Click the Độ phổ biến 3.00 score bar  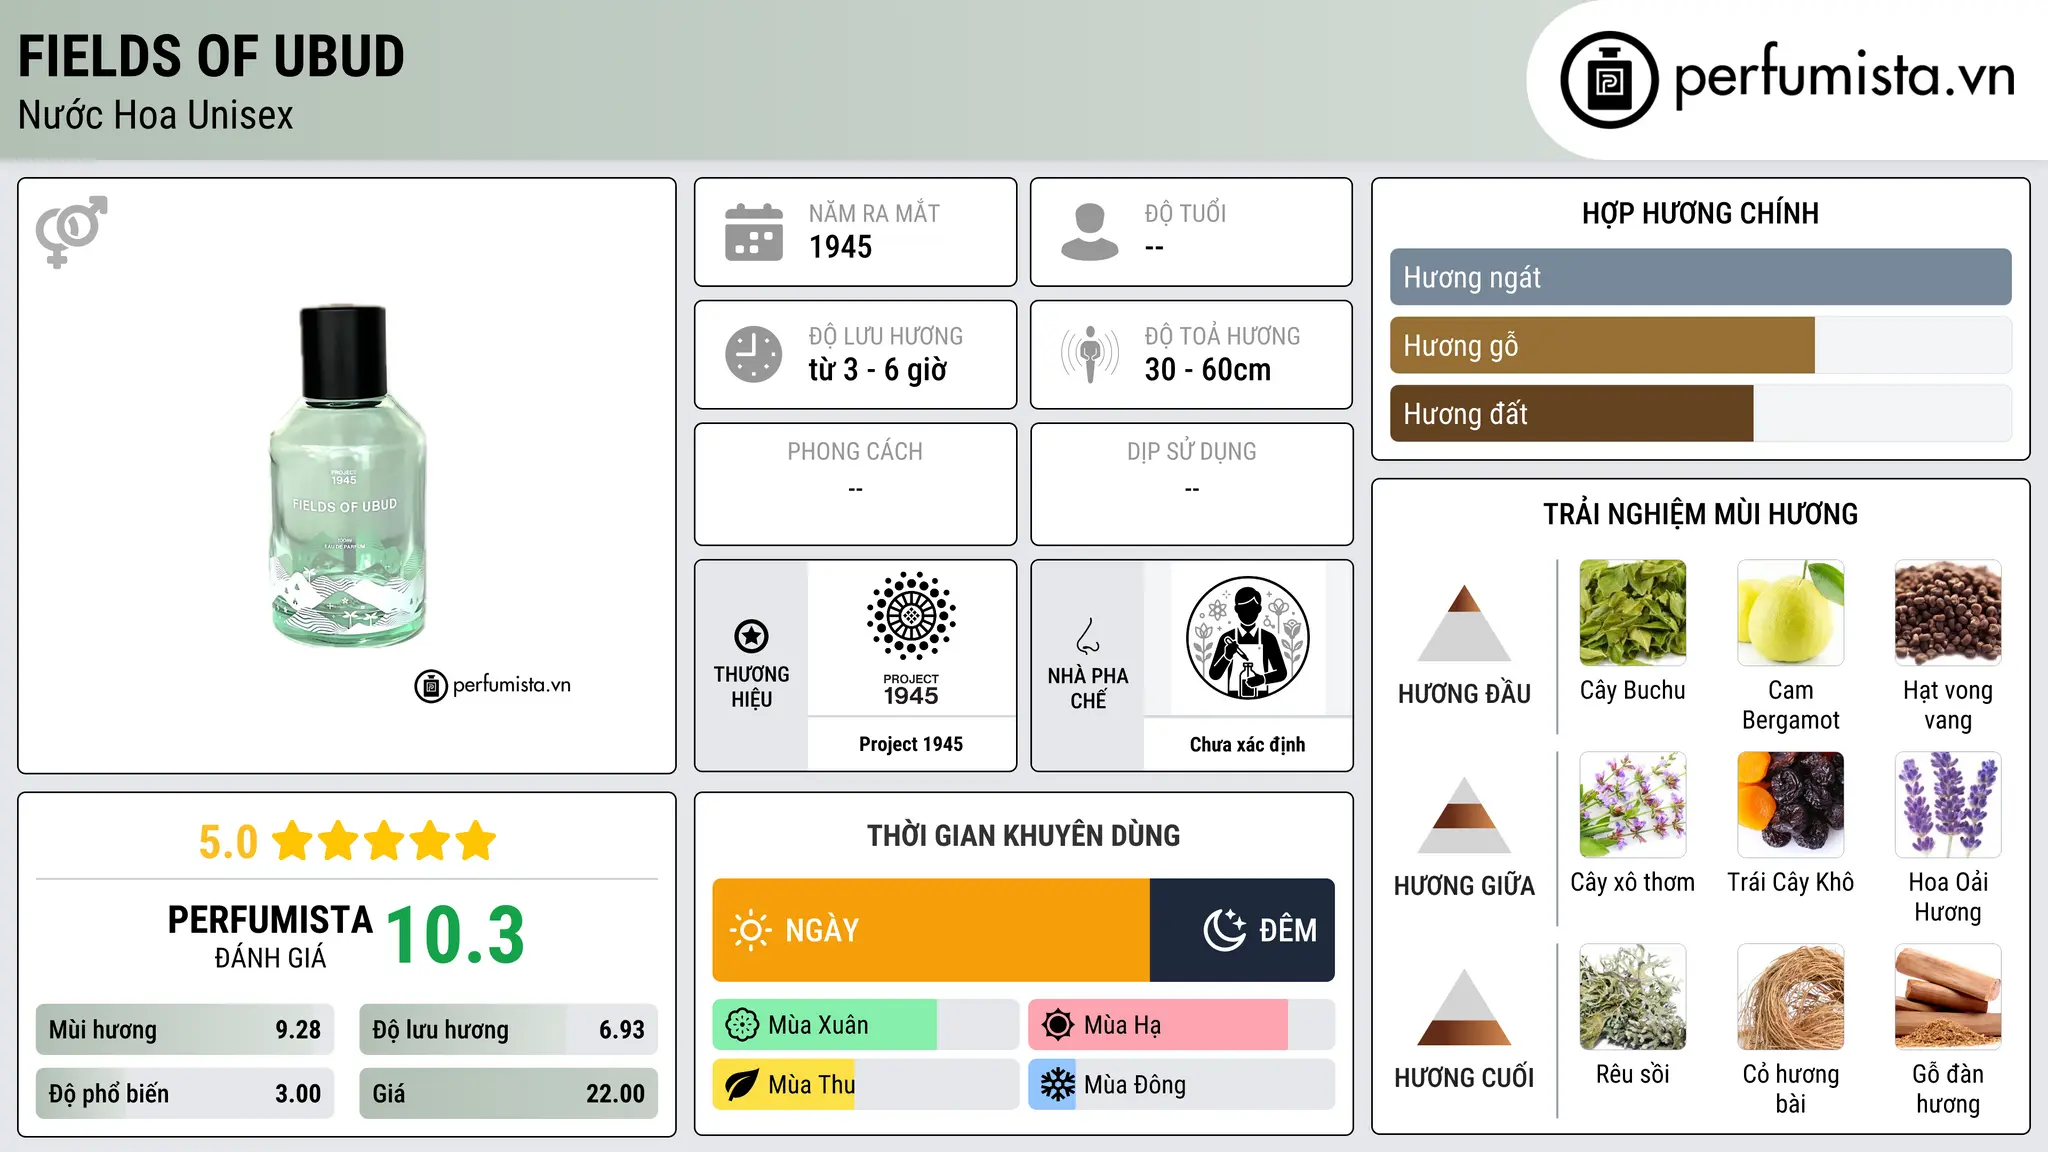185,1093
